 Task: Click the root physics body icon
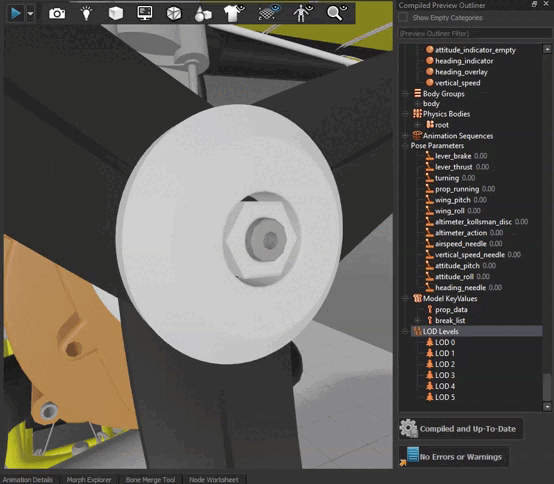(x=430, y=124)
